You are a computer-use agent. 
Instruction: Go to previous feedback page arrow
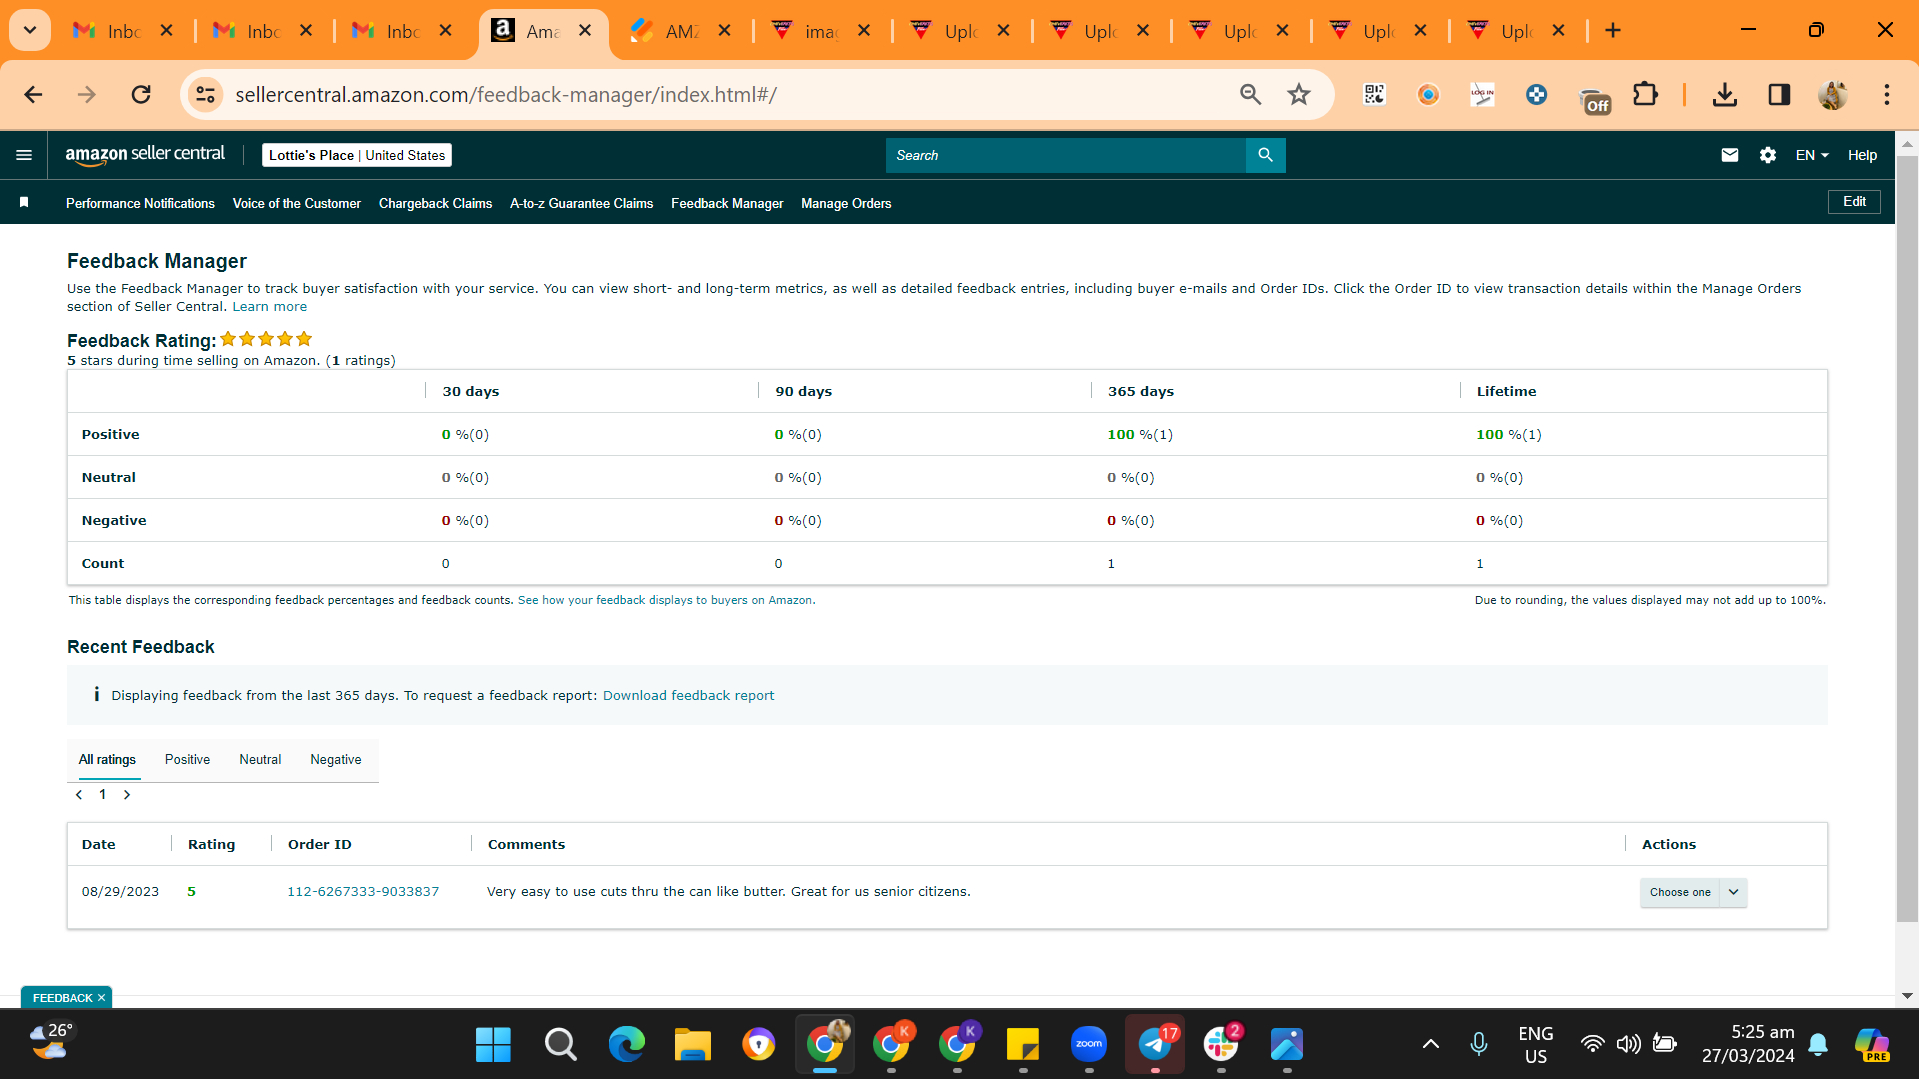click(79, 795)
